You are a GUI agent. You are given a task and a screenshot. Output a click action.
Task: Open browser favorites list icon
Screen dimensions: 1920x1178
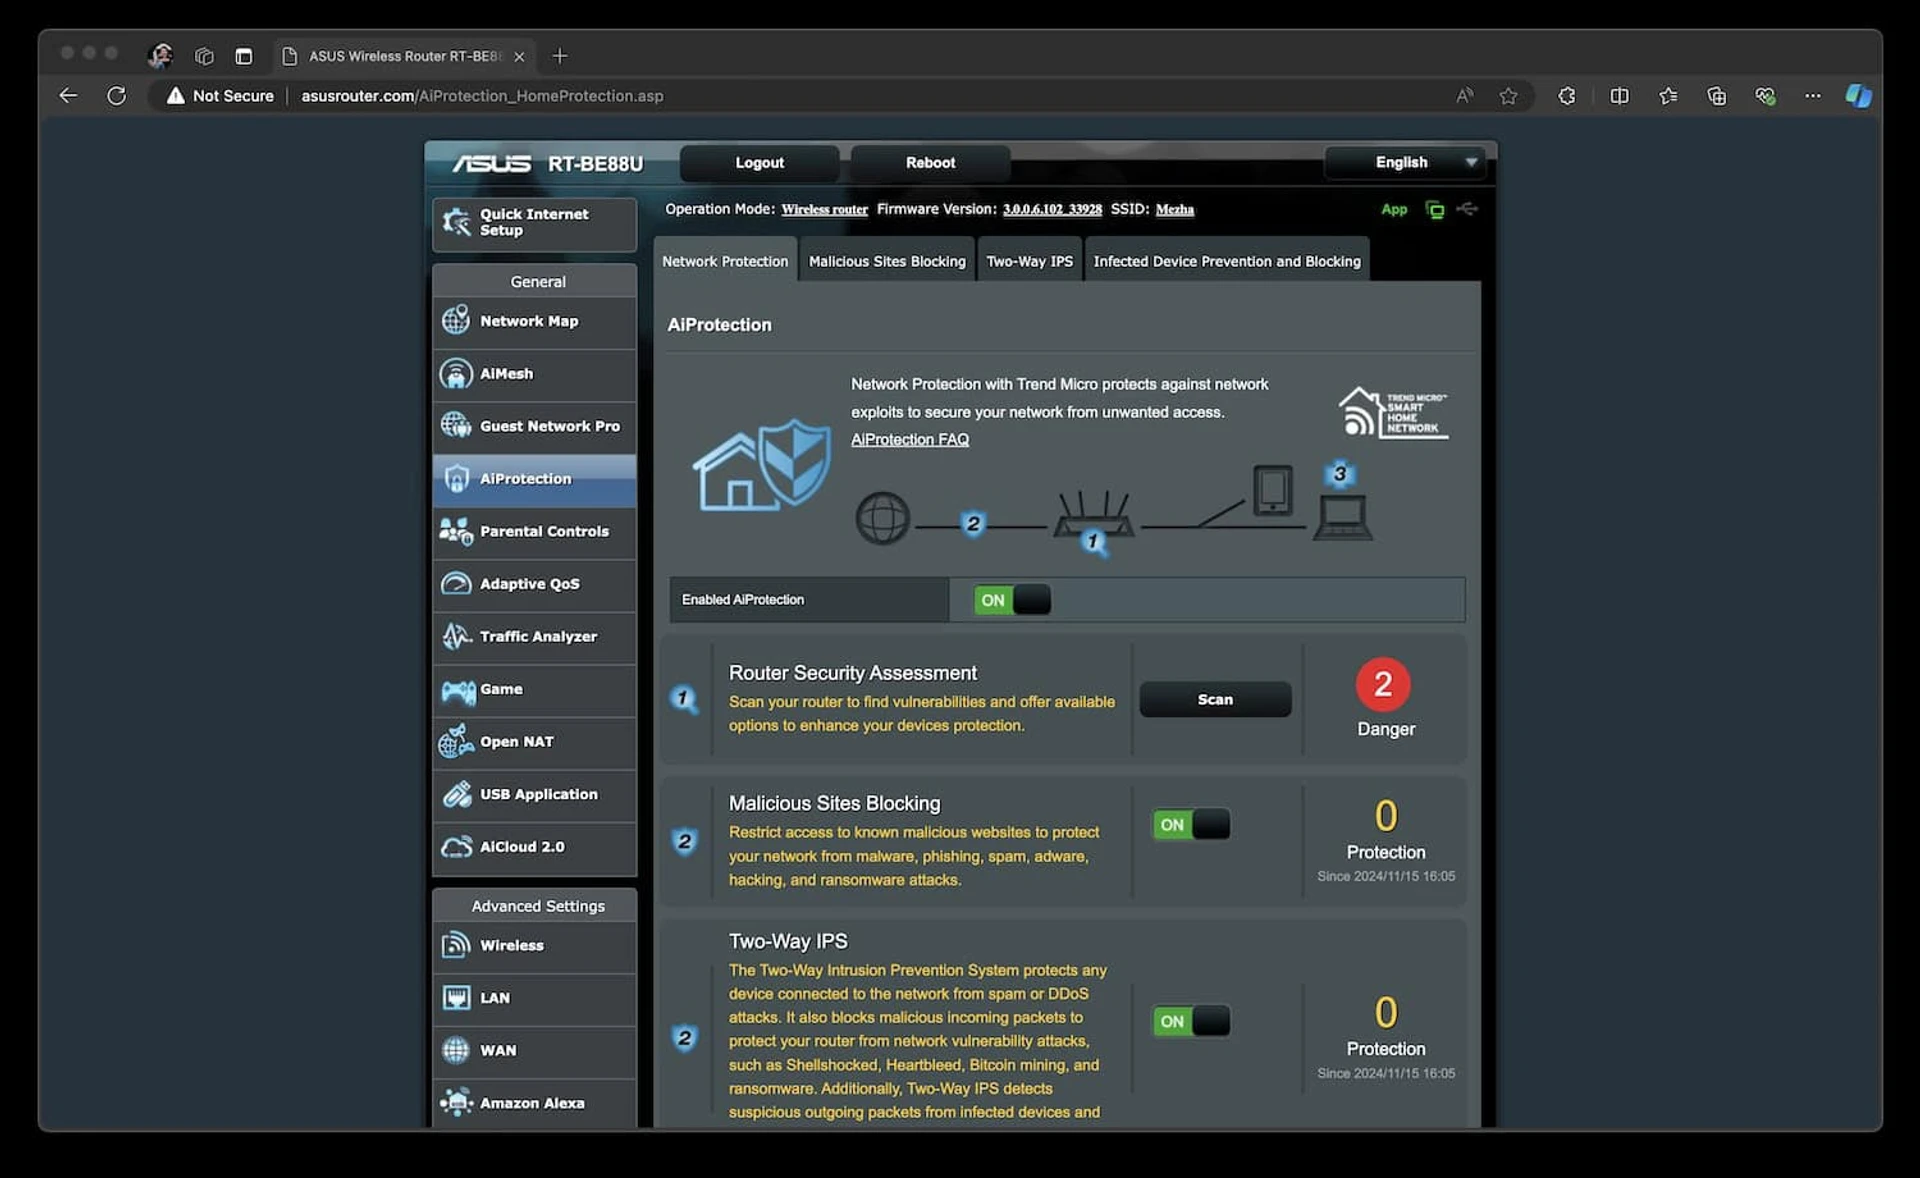point(1668,96)
